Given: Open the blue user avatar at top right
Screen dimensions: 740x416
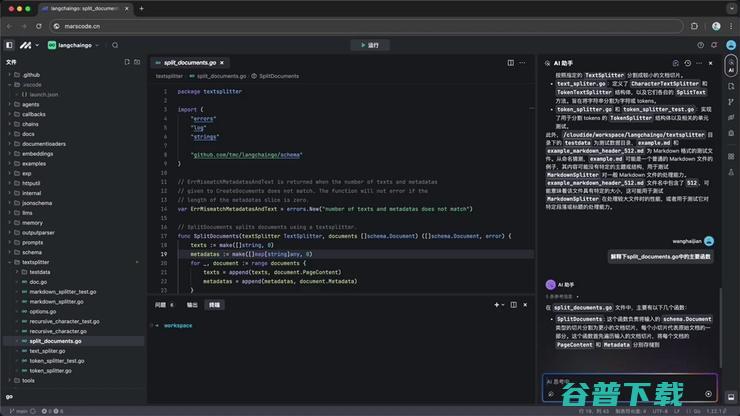Looking at the screenshot, I should 731,45.
